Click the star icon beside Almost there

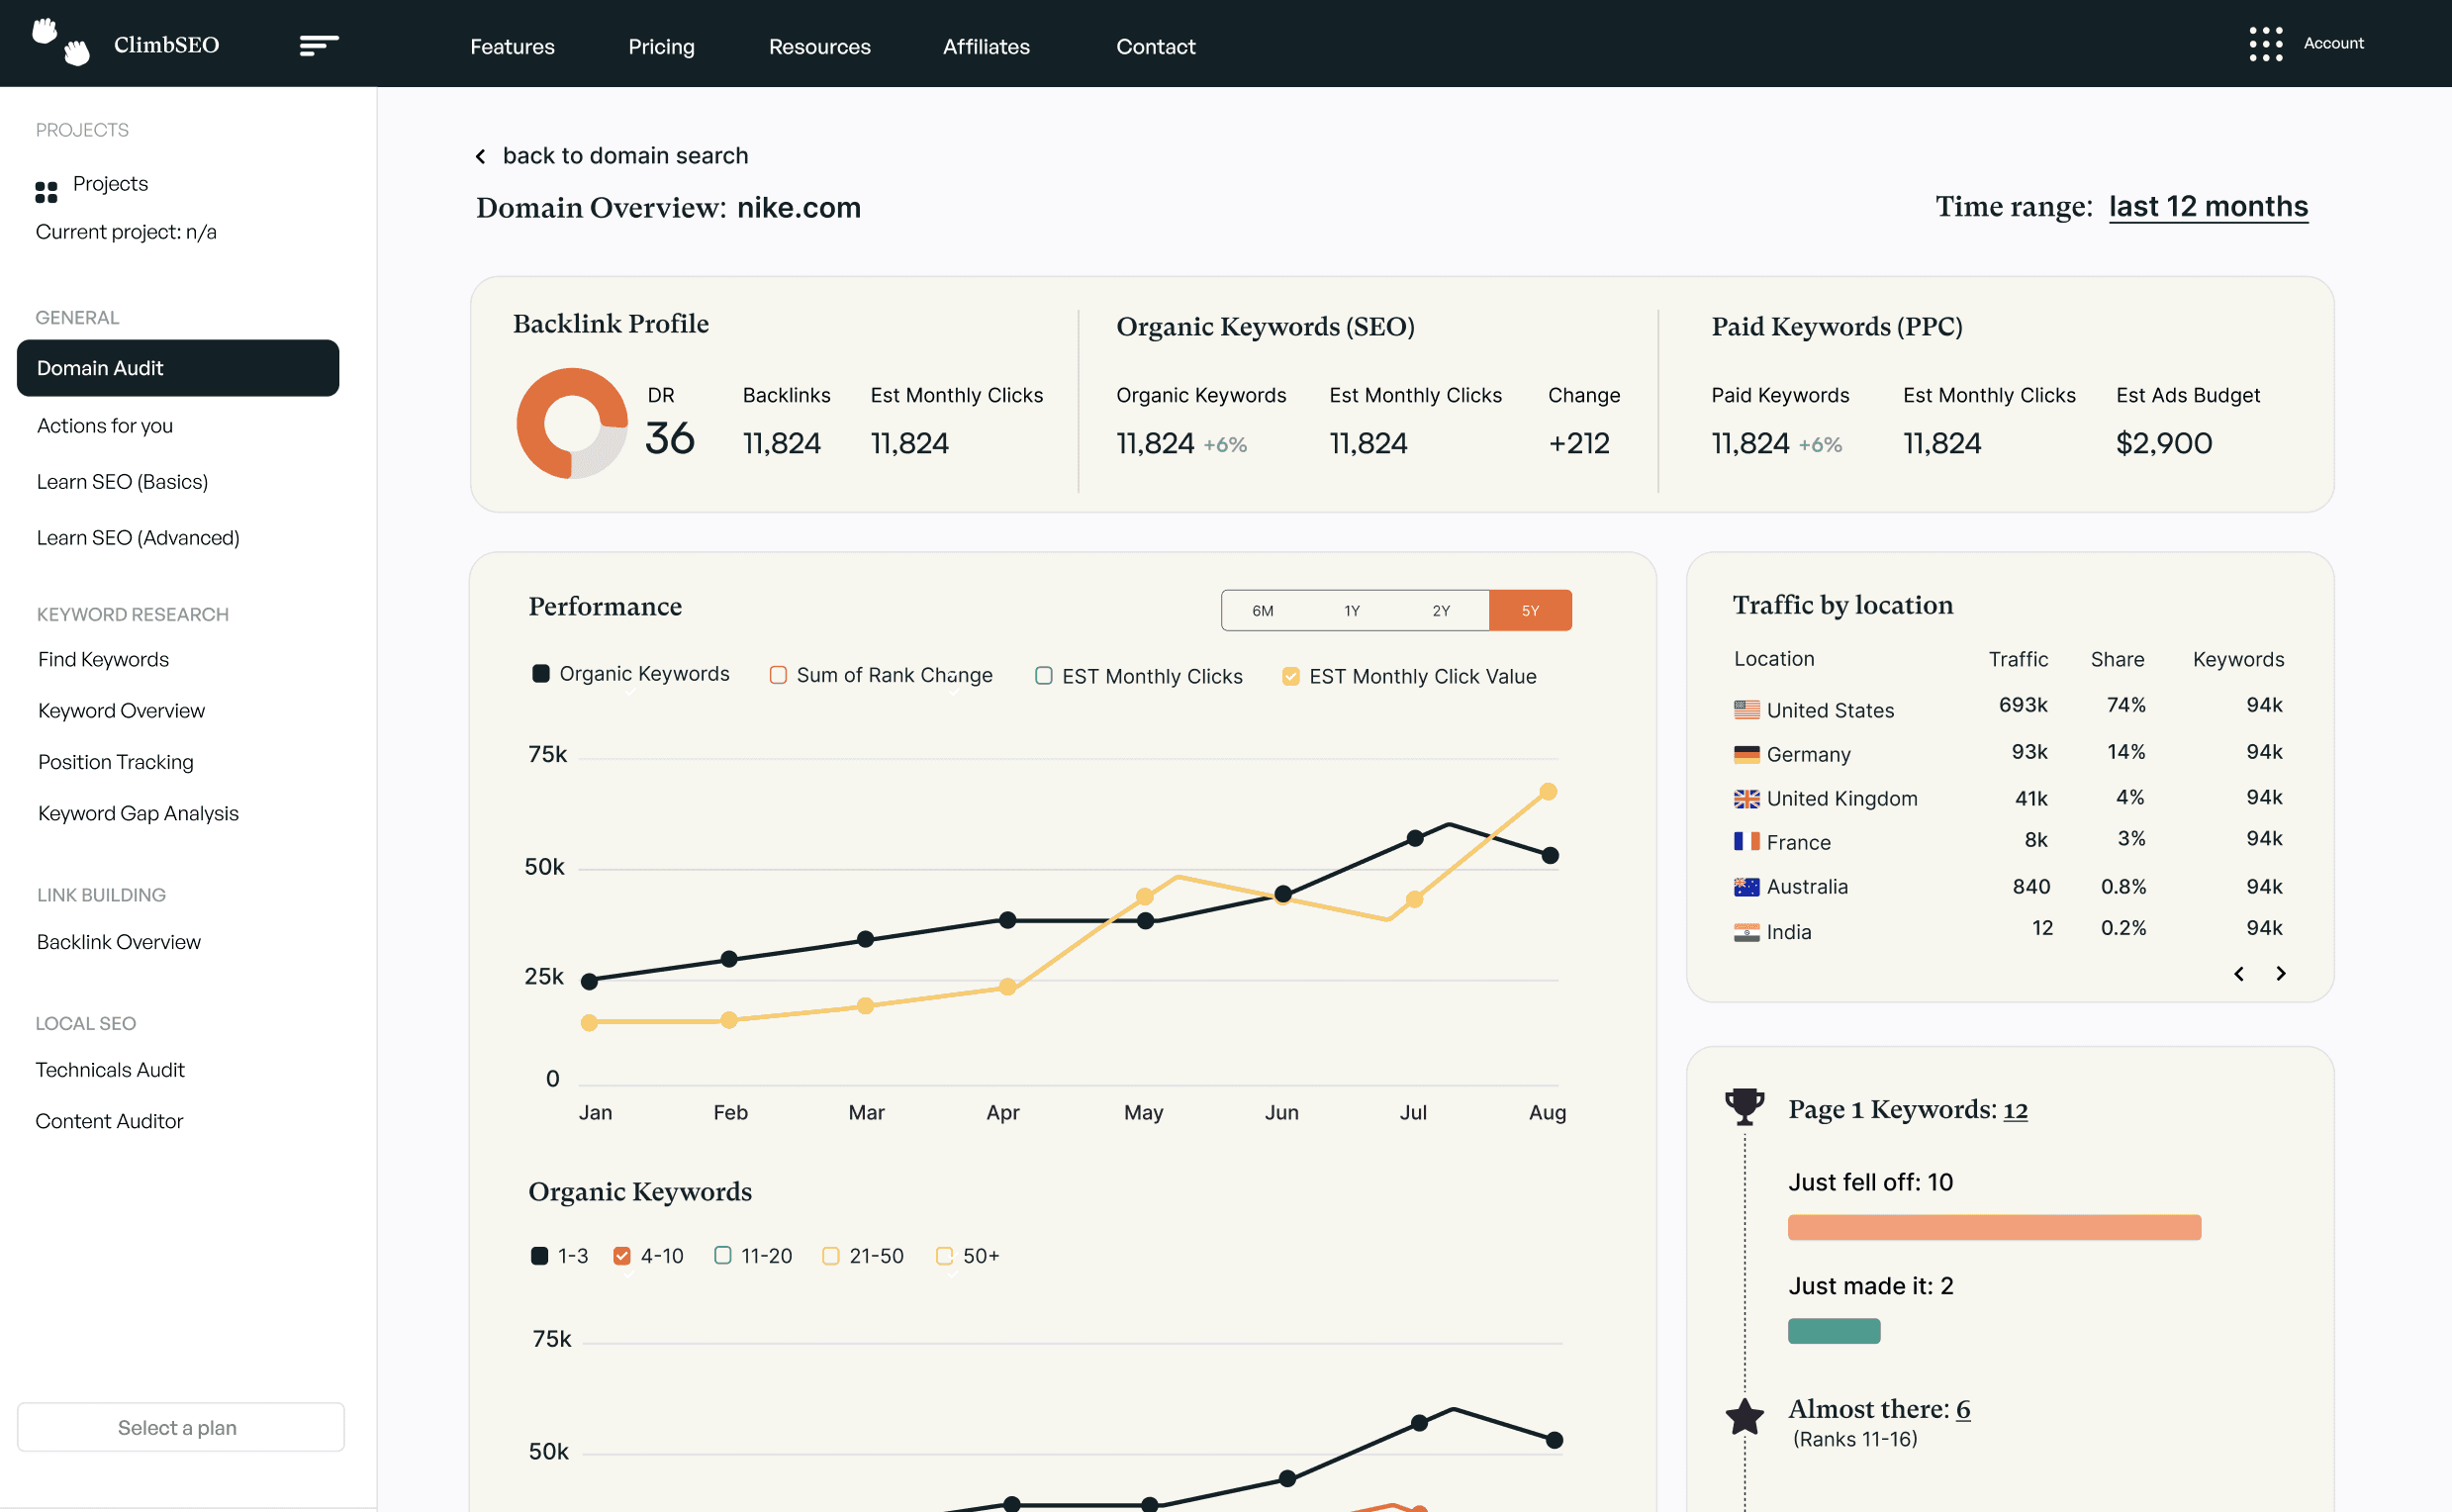click(1744, 1416)
